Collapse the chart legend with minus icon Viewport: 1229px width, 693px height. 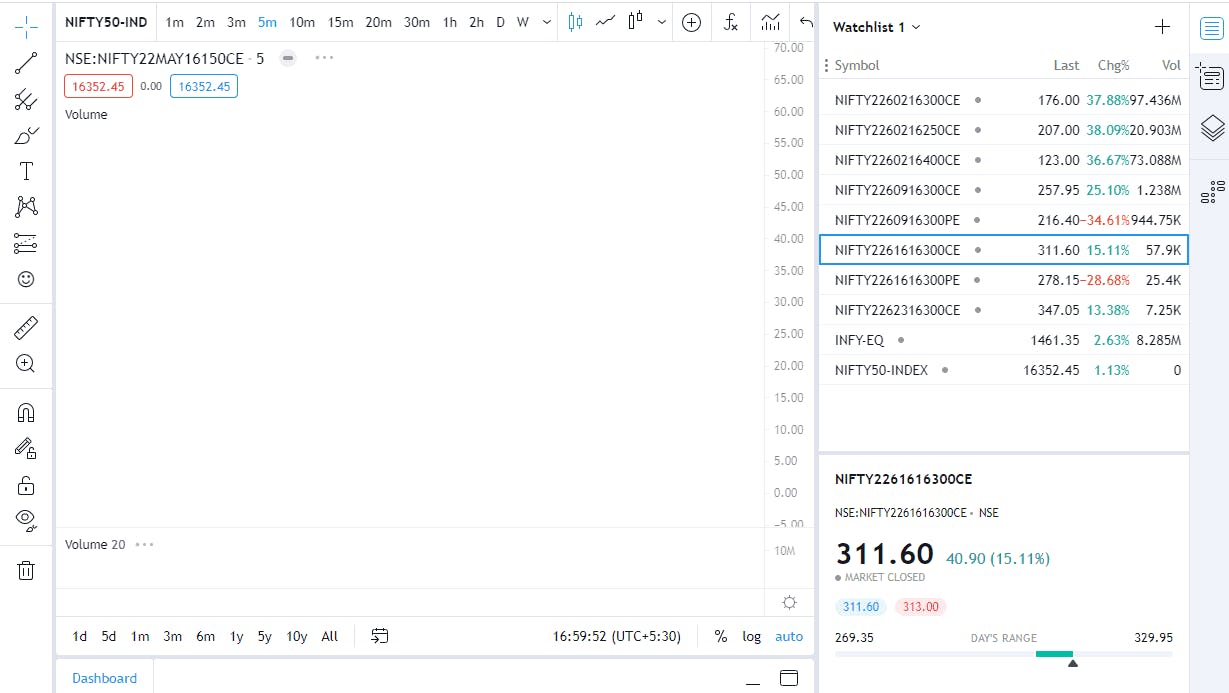[288, 58]
